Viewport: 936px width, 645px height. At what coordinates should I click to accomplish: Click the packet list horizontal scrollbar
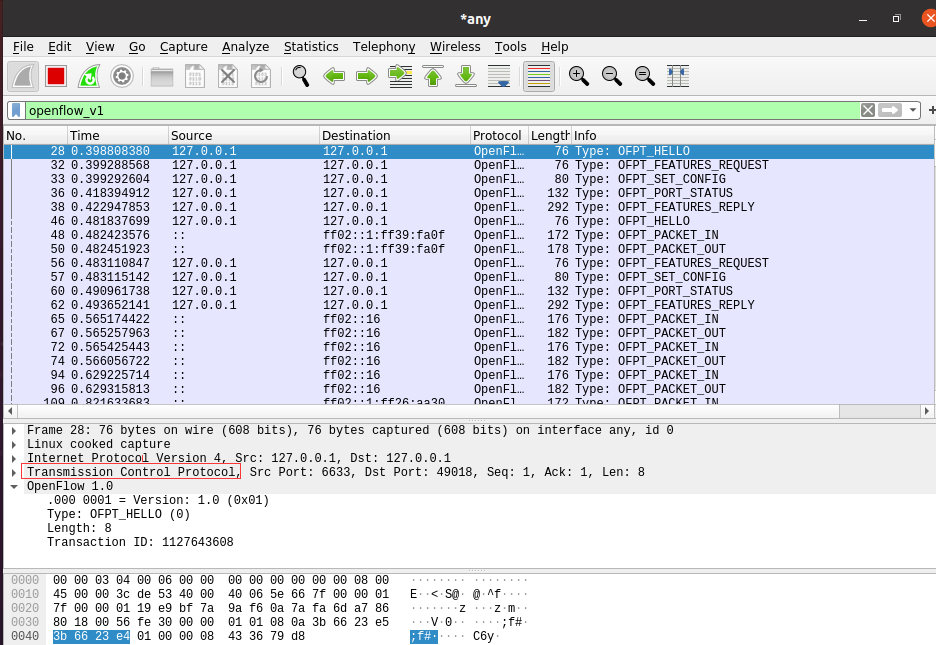coord(428,411)
